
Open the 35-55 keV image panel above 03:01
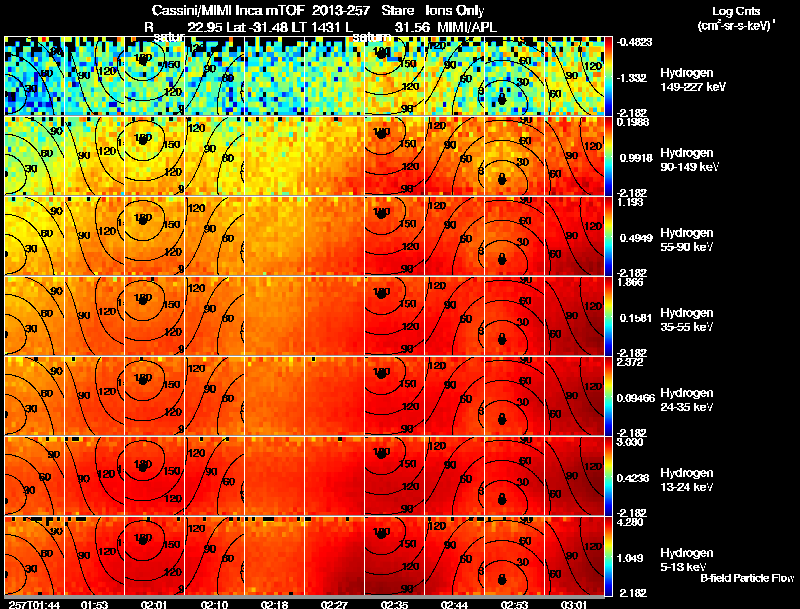tap(574, 316)
